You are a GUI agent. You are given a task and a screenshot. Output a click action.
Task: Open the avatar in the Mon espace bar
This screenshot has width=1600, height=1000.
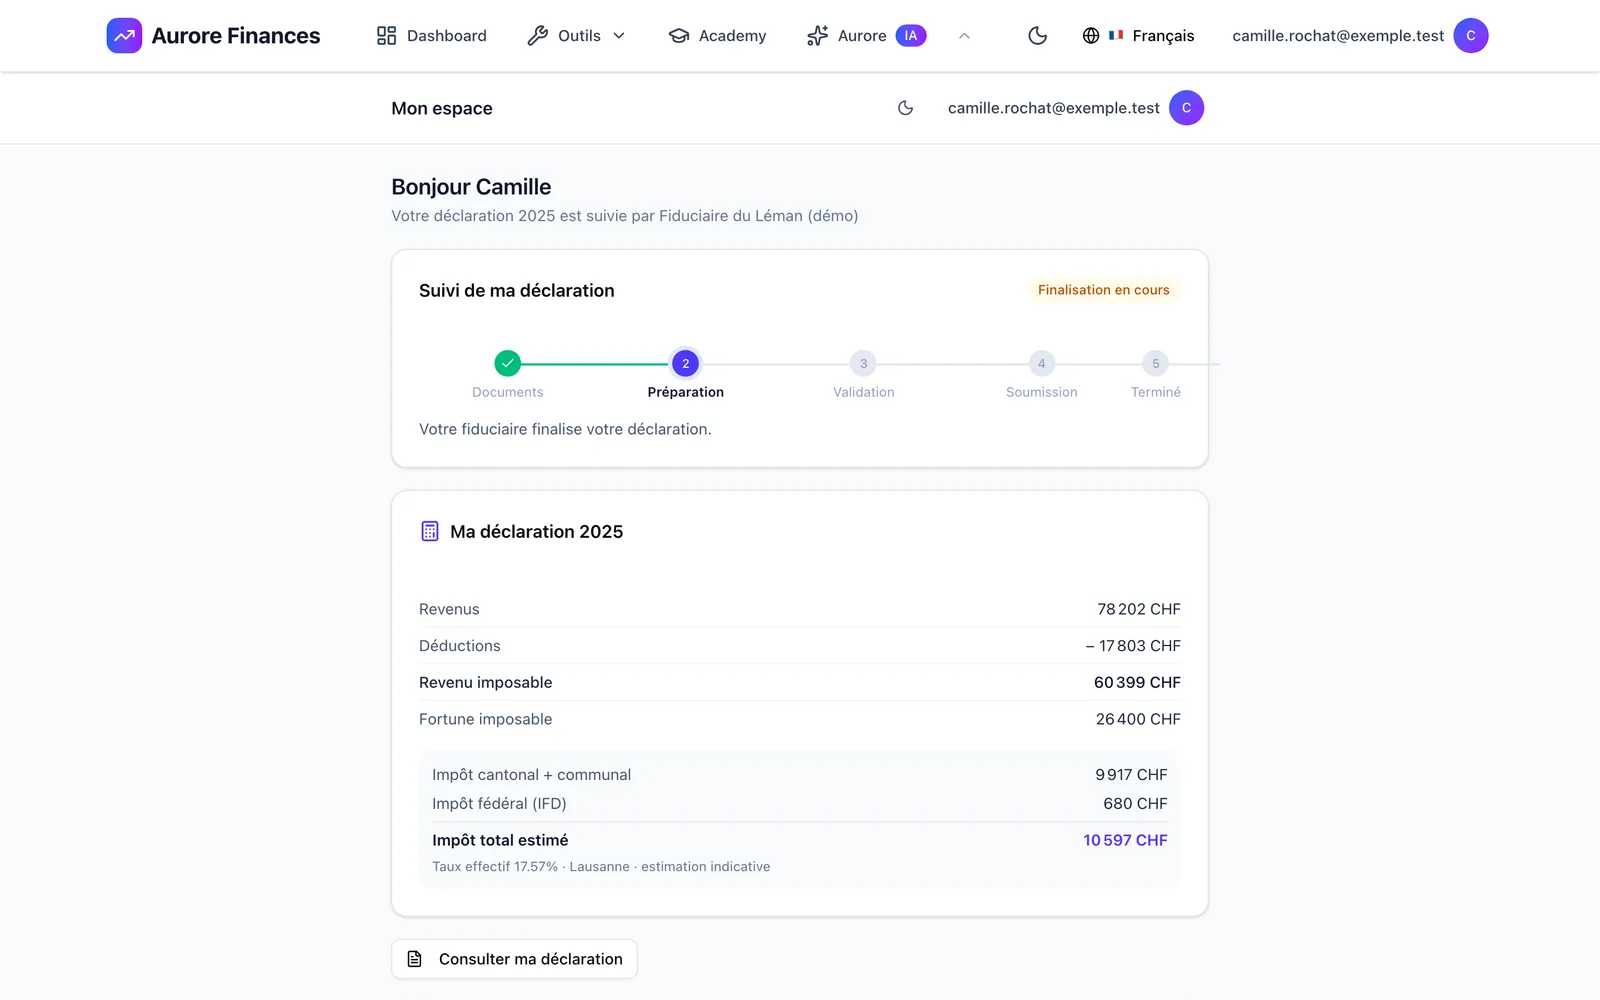click(1187, 108)
